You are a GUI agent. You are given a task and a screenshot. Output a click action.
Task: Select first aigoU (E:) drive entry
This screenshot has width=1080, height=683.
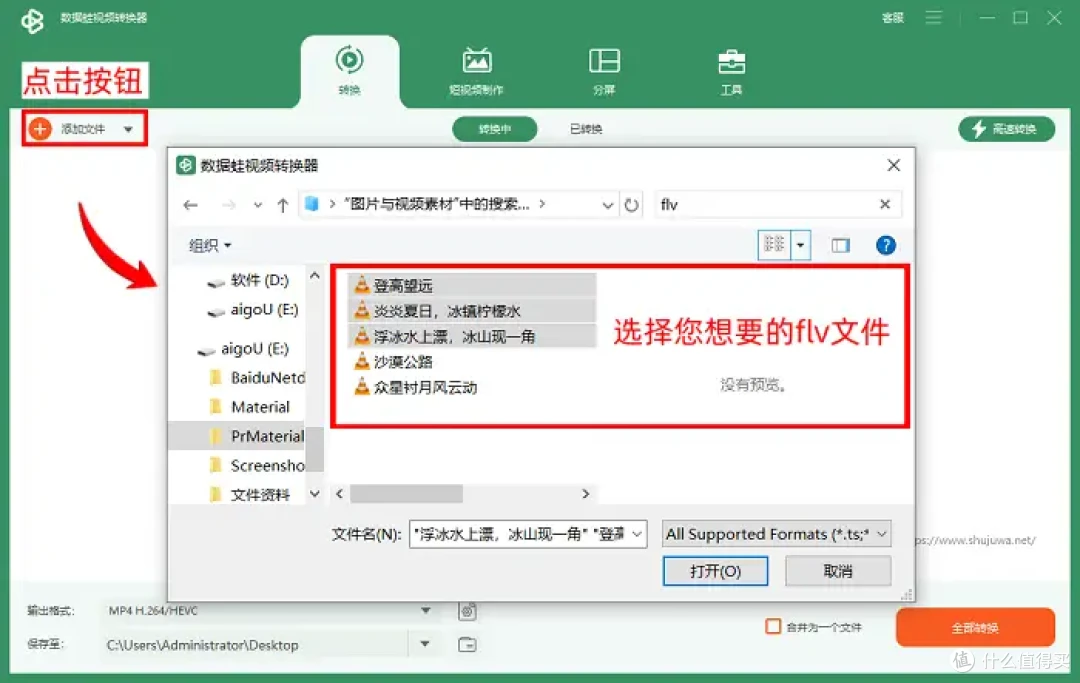[x=253, y=310]
